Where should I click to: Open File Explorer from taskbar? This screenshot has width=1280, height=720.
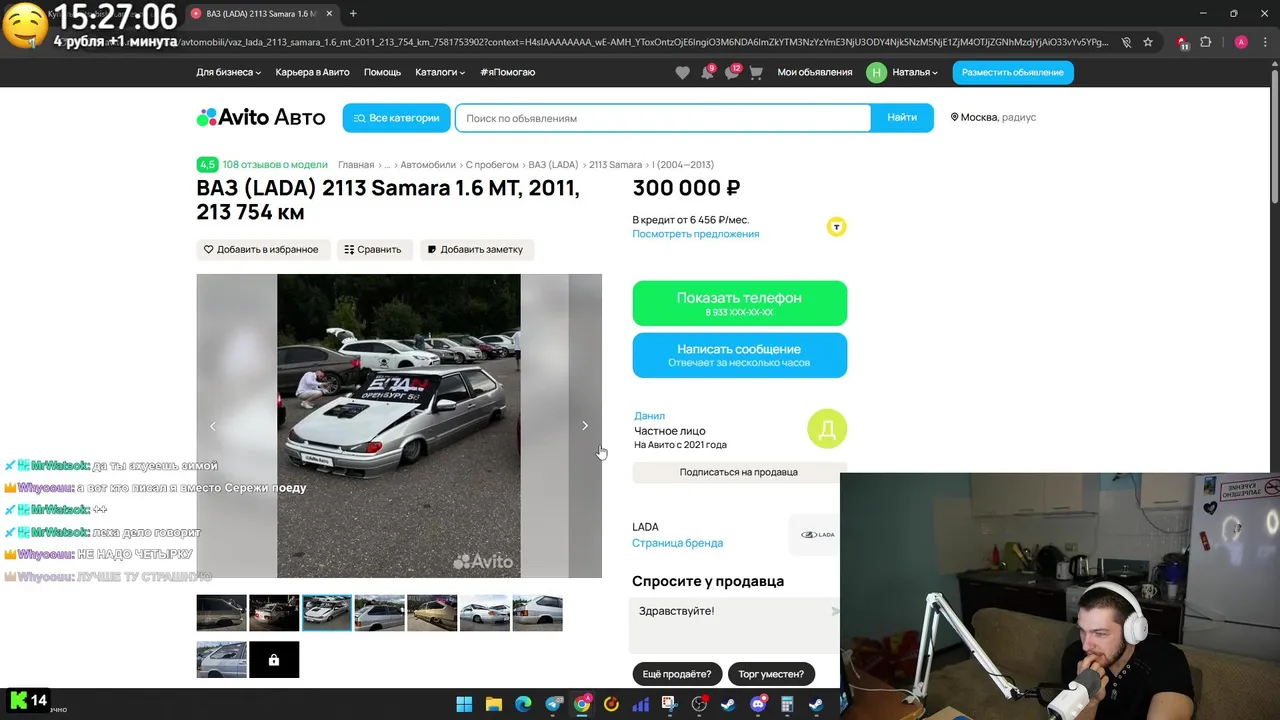tap(494, 704)
